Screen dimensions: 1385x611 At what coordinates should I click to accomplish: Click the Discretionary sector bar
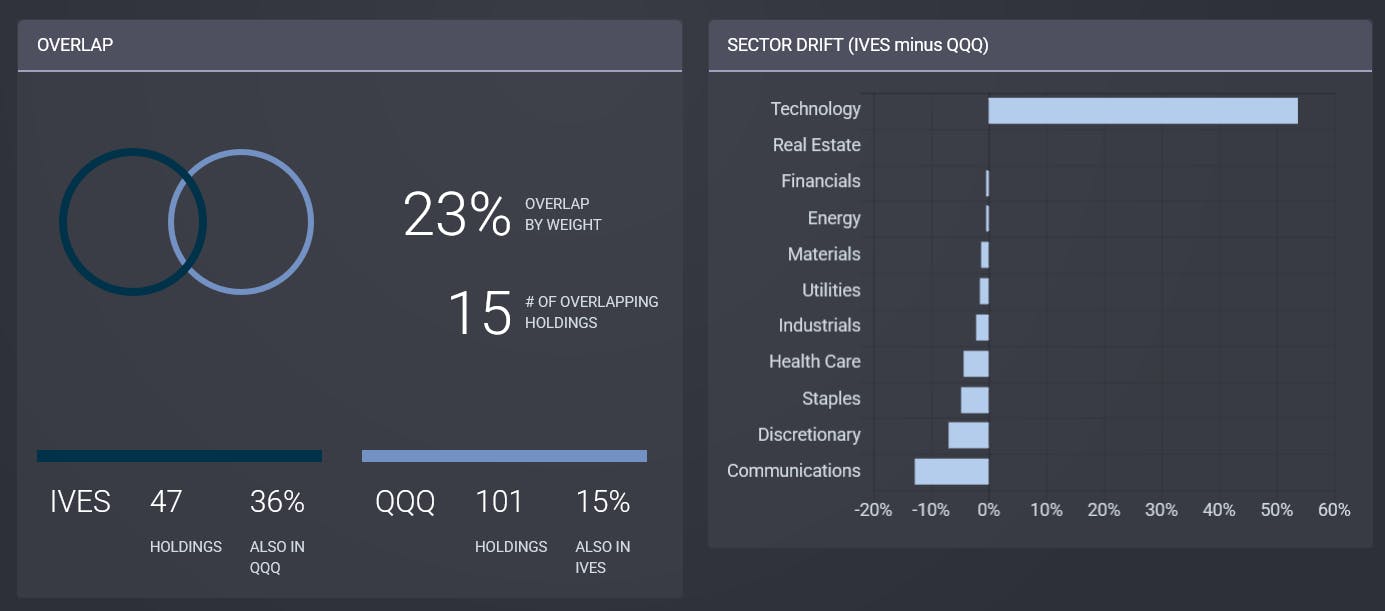tap(968, 434)
